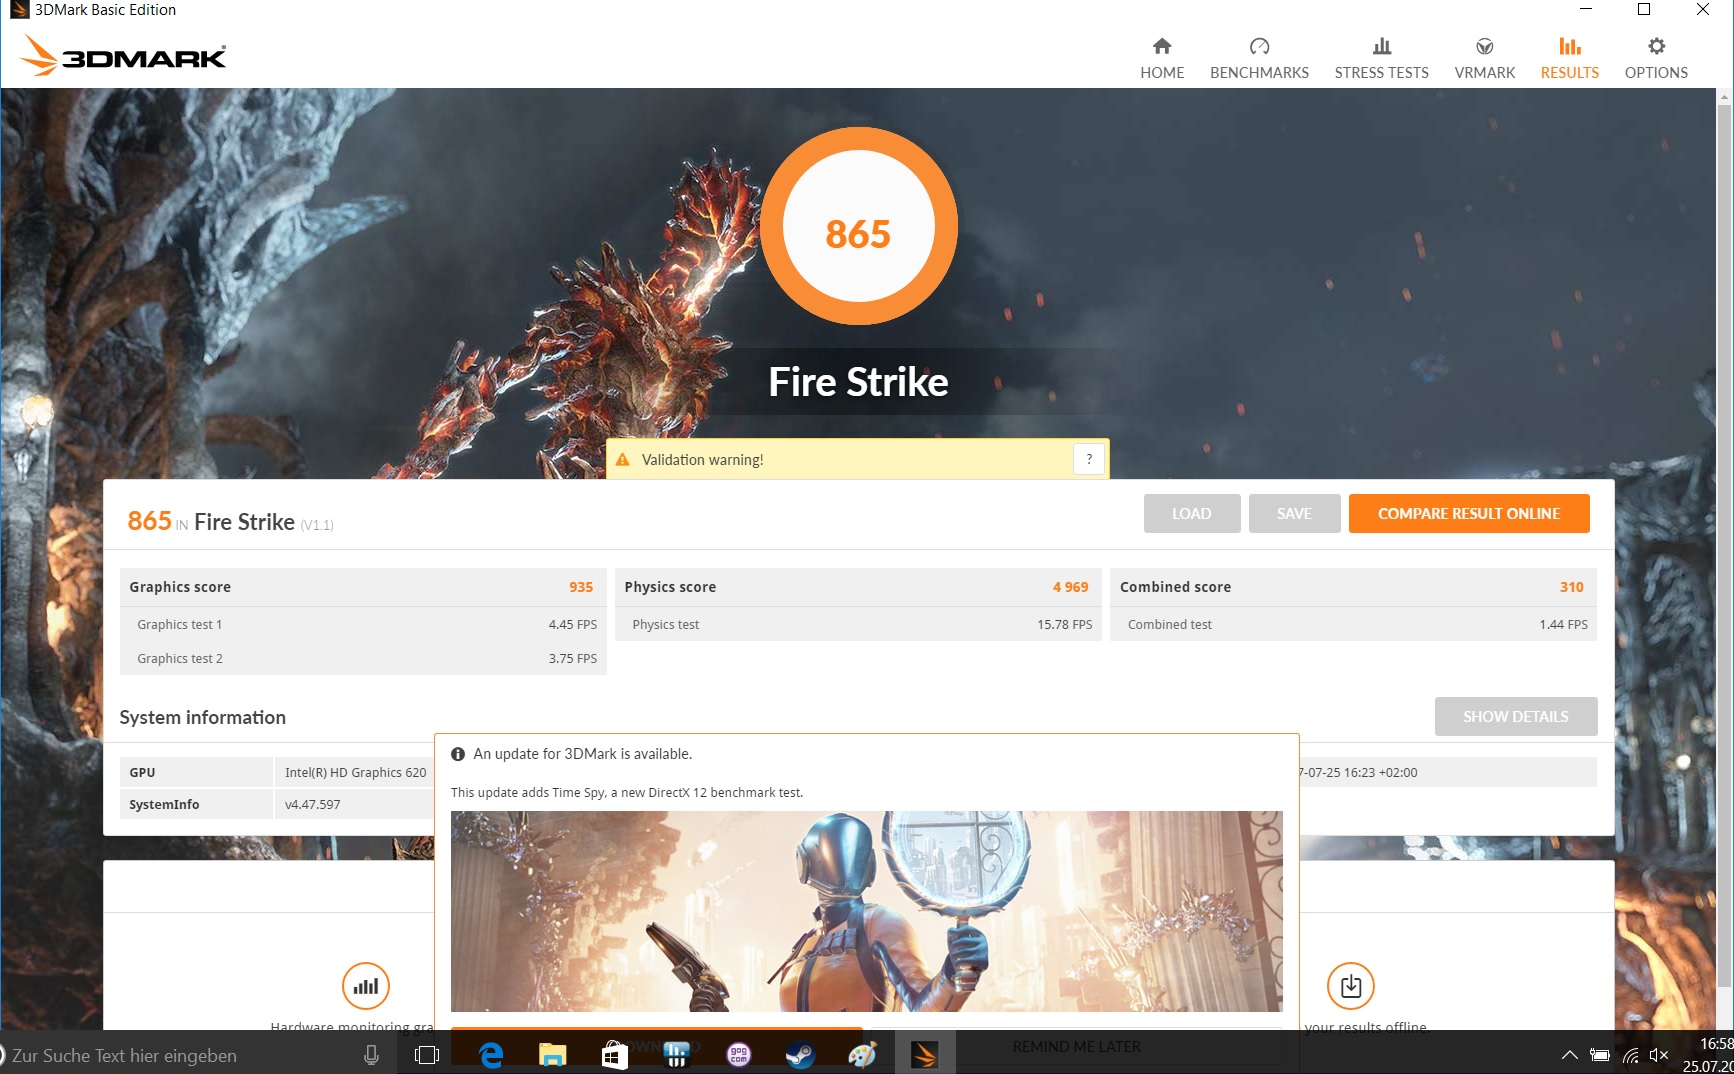Click the "Physics score" label

point(670,587)
